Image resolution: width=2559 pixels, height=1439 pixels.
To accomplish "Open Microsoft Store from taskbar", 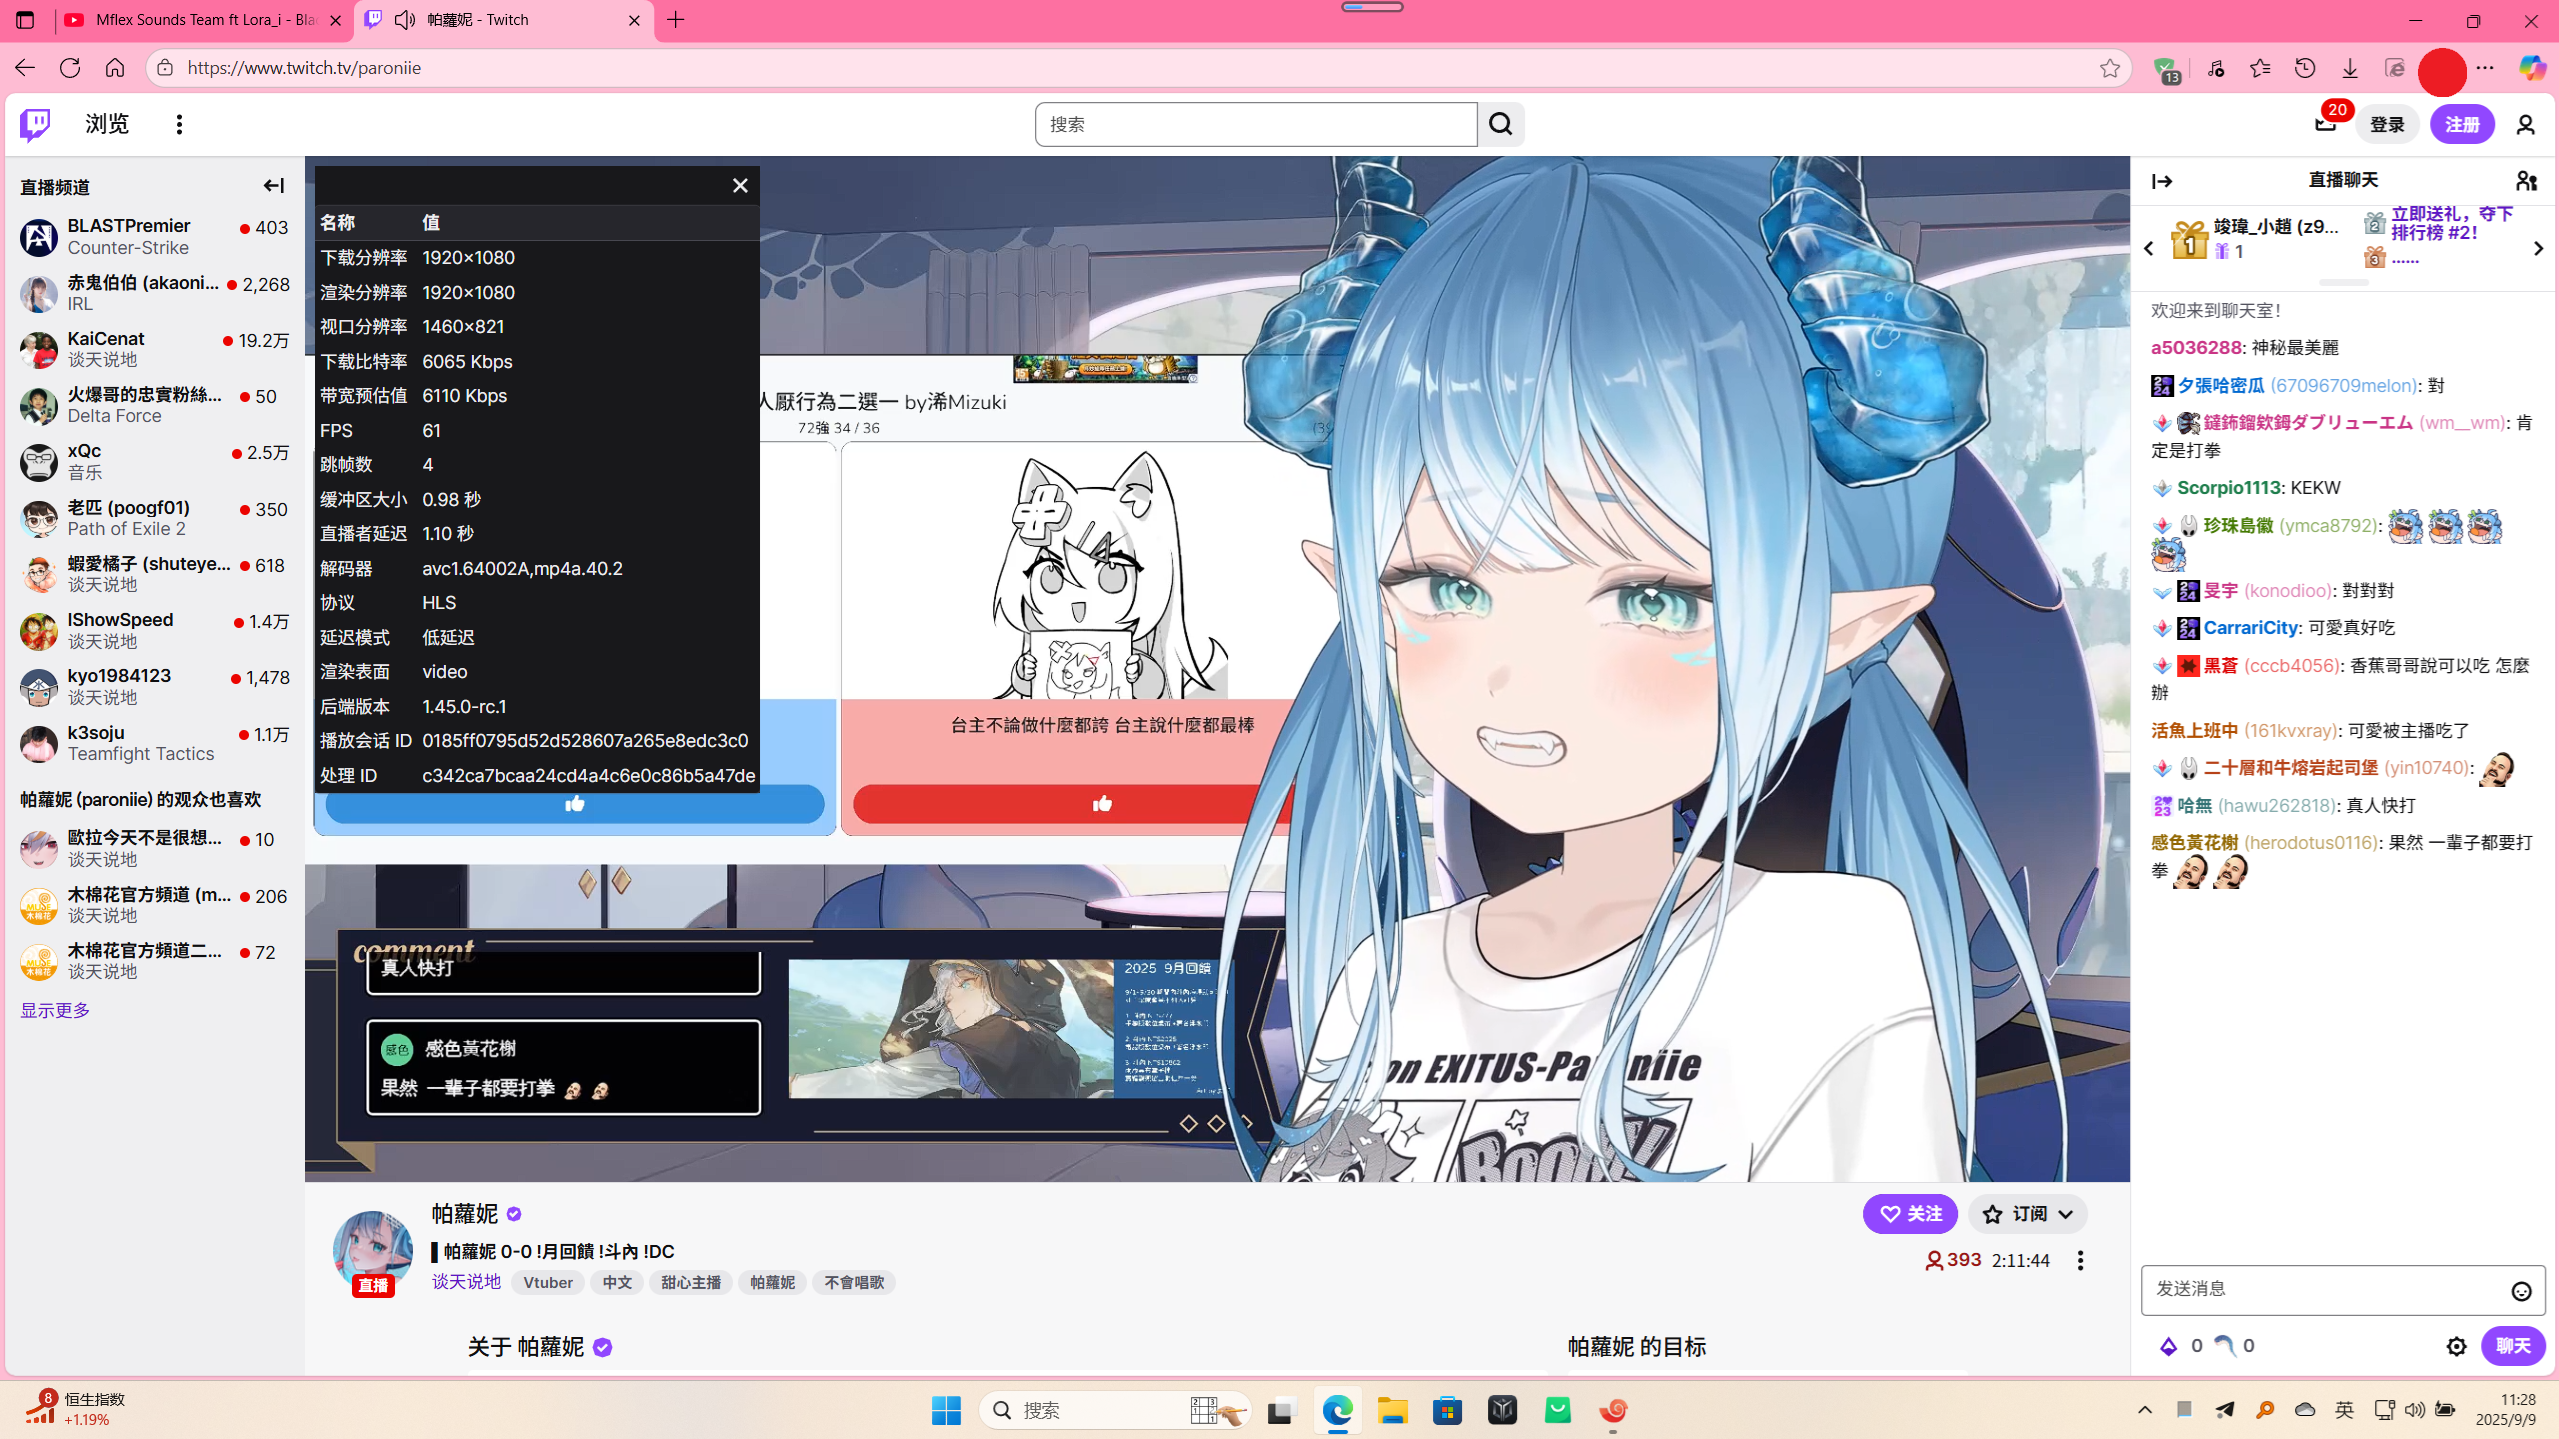I will point(1447,1410).
